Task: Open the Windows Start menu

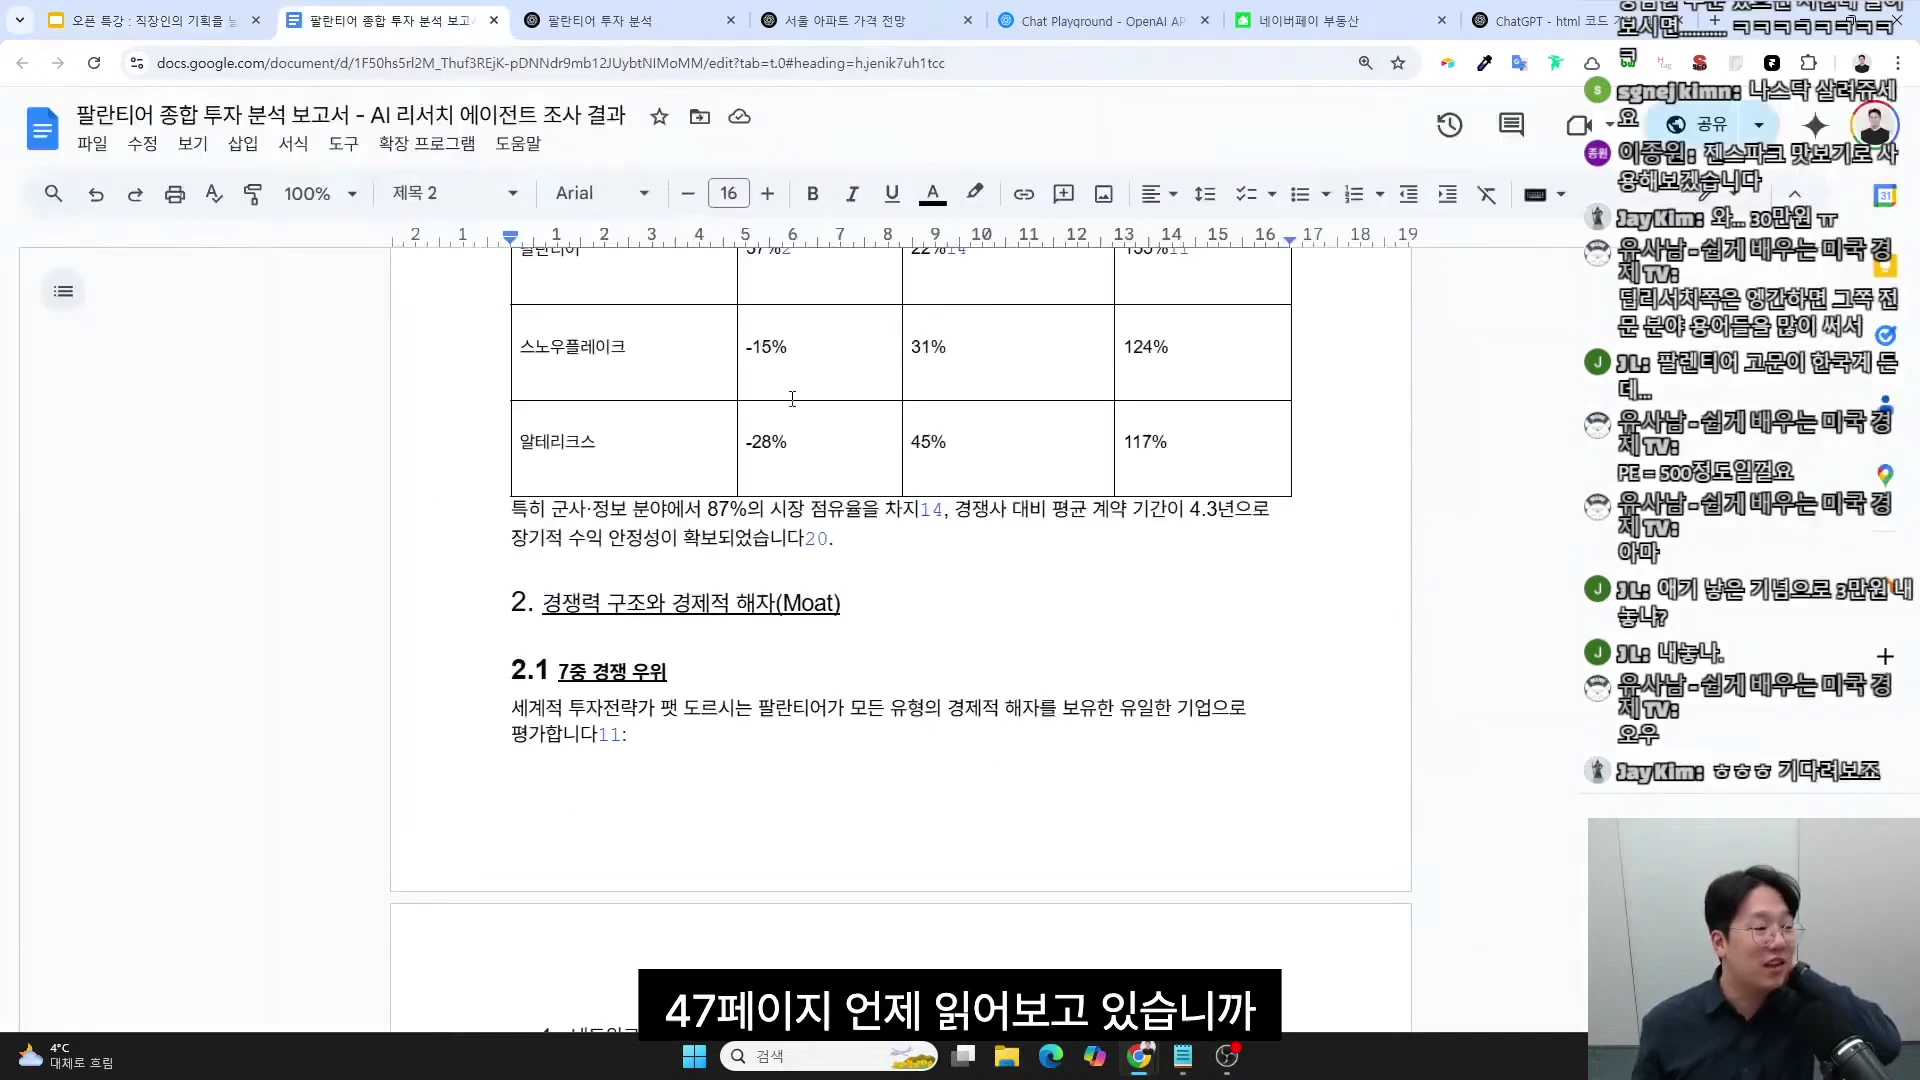Action: pos(694,1056)
